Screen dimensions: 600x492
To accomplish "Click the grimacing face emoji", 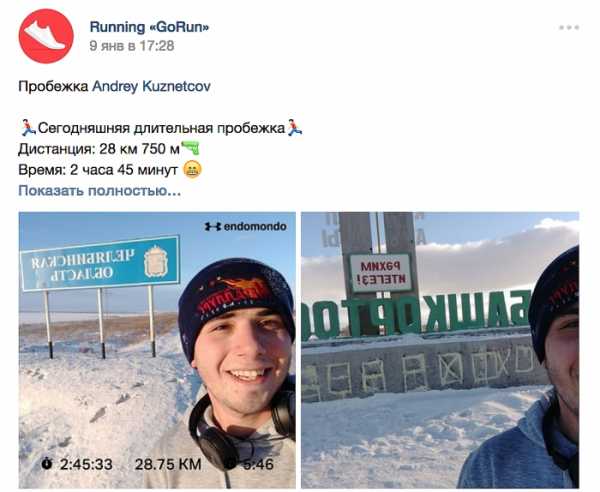I will (x=192, y=169).
